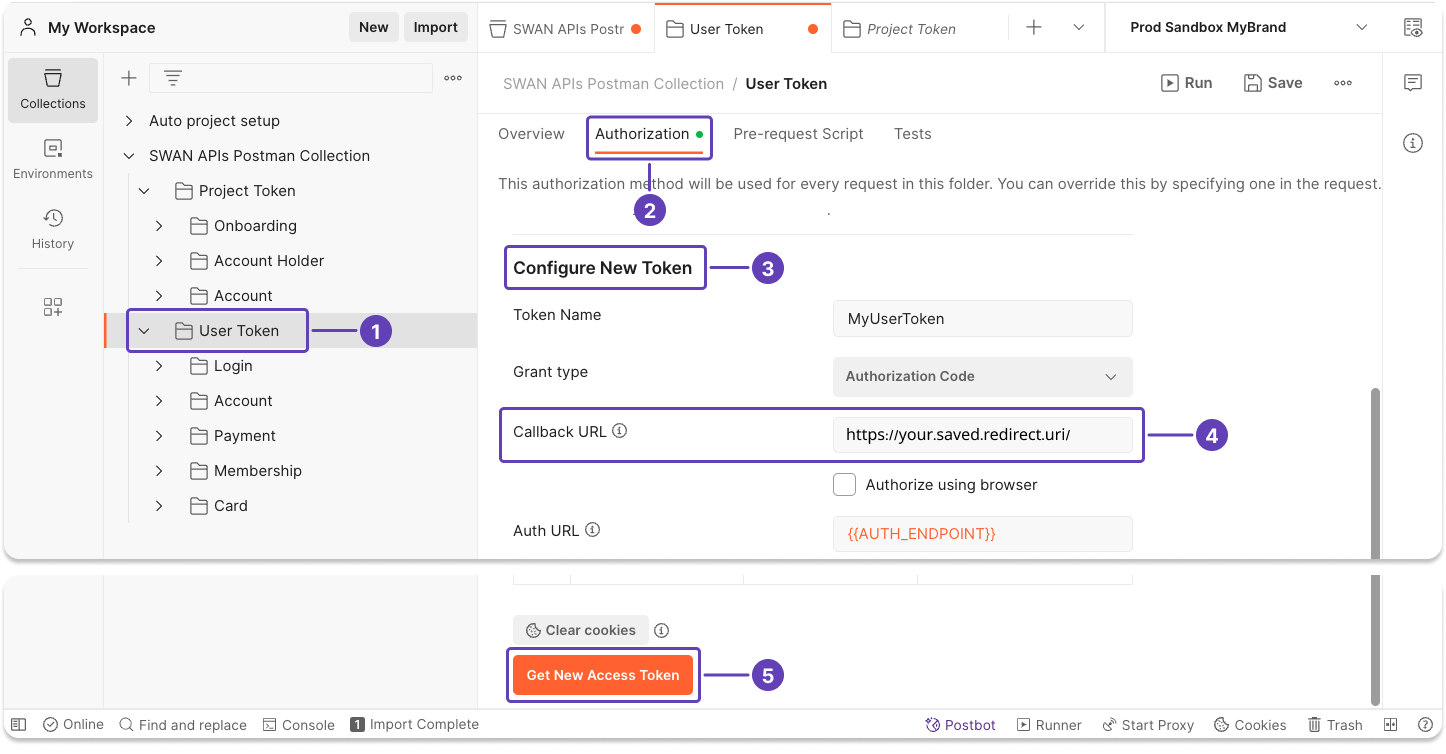
Task: Enable the Authorize using browser checkbox
Action: click(x=844, y=484)
